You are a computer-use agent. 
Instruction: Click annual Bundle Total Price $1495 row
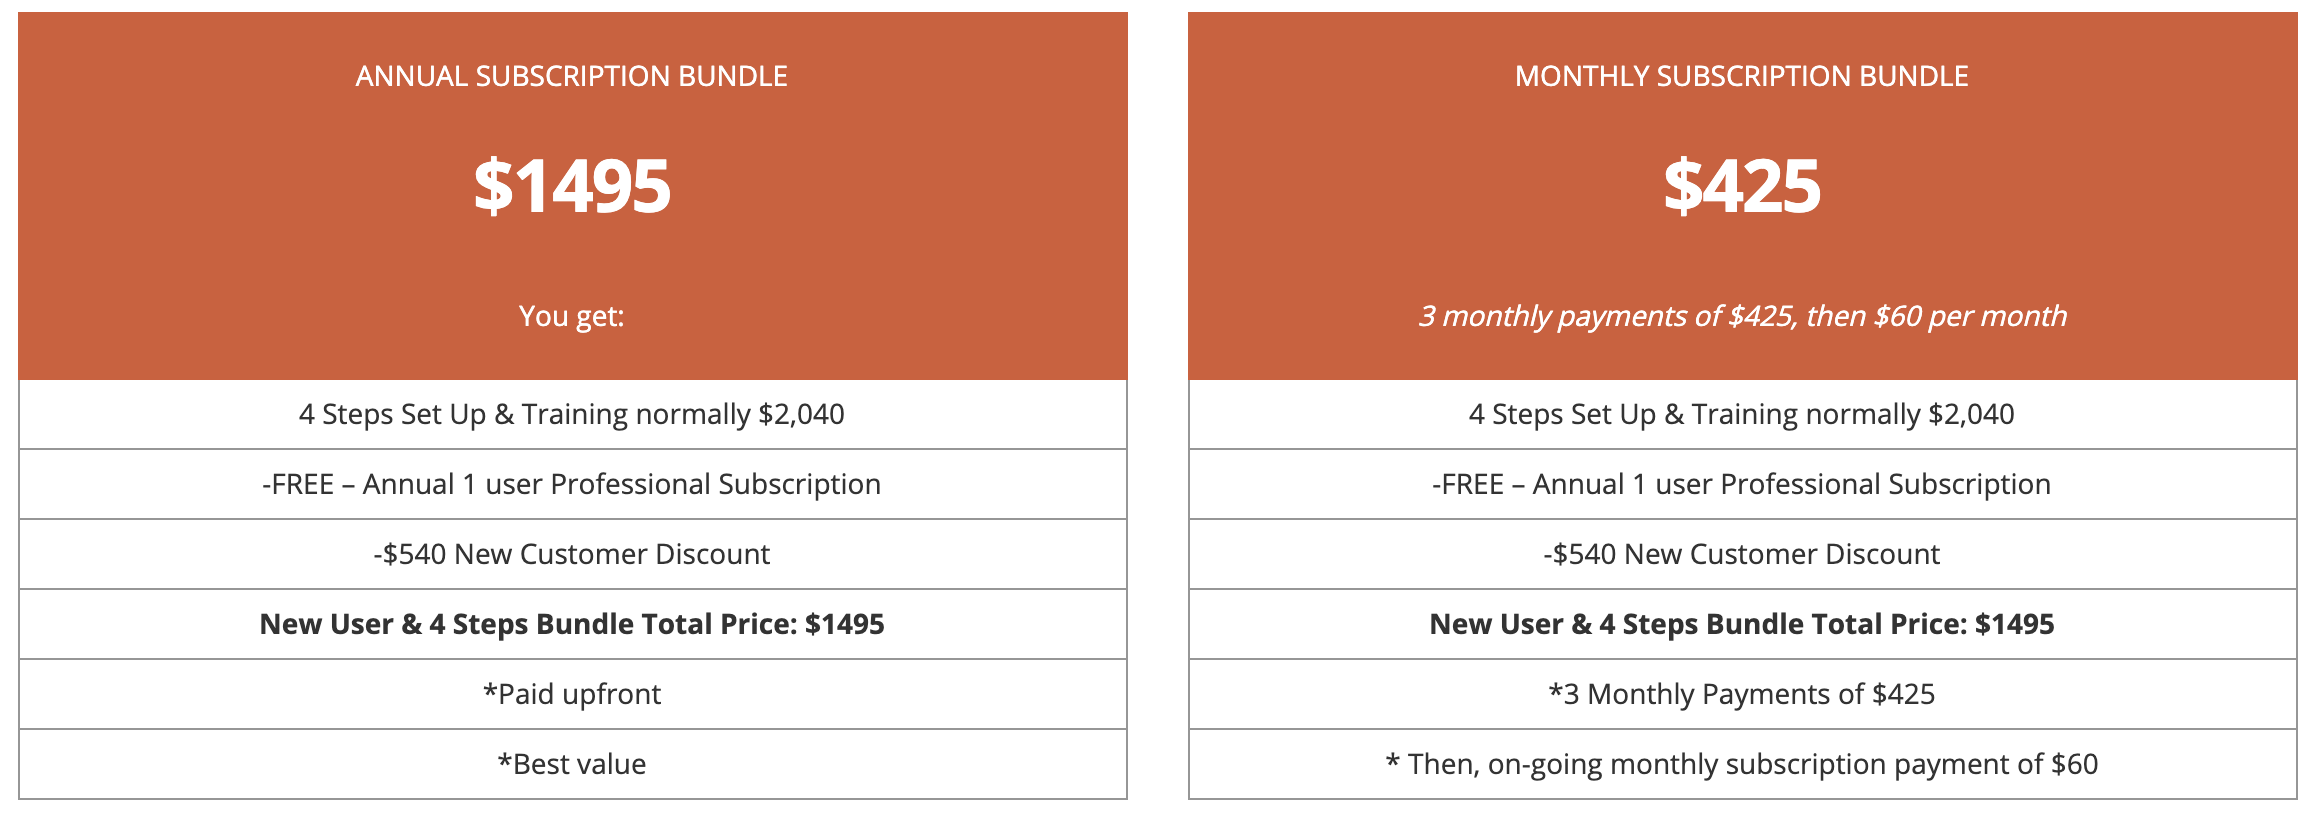(x=573, y=624)
